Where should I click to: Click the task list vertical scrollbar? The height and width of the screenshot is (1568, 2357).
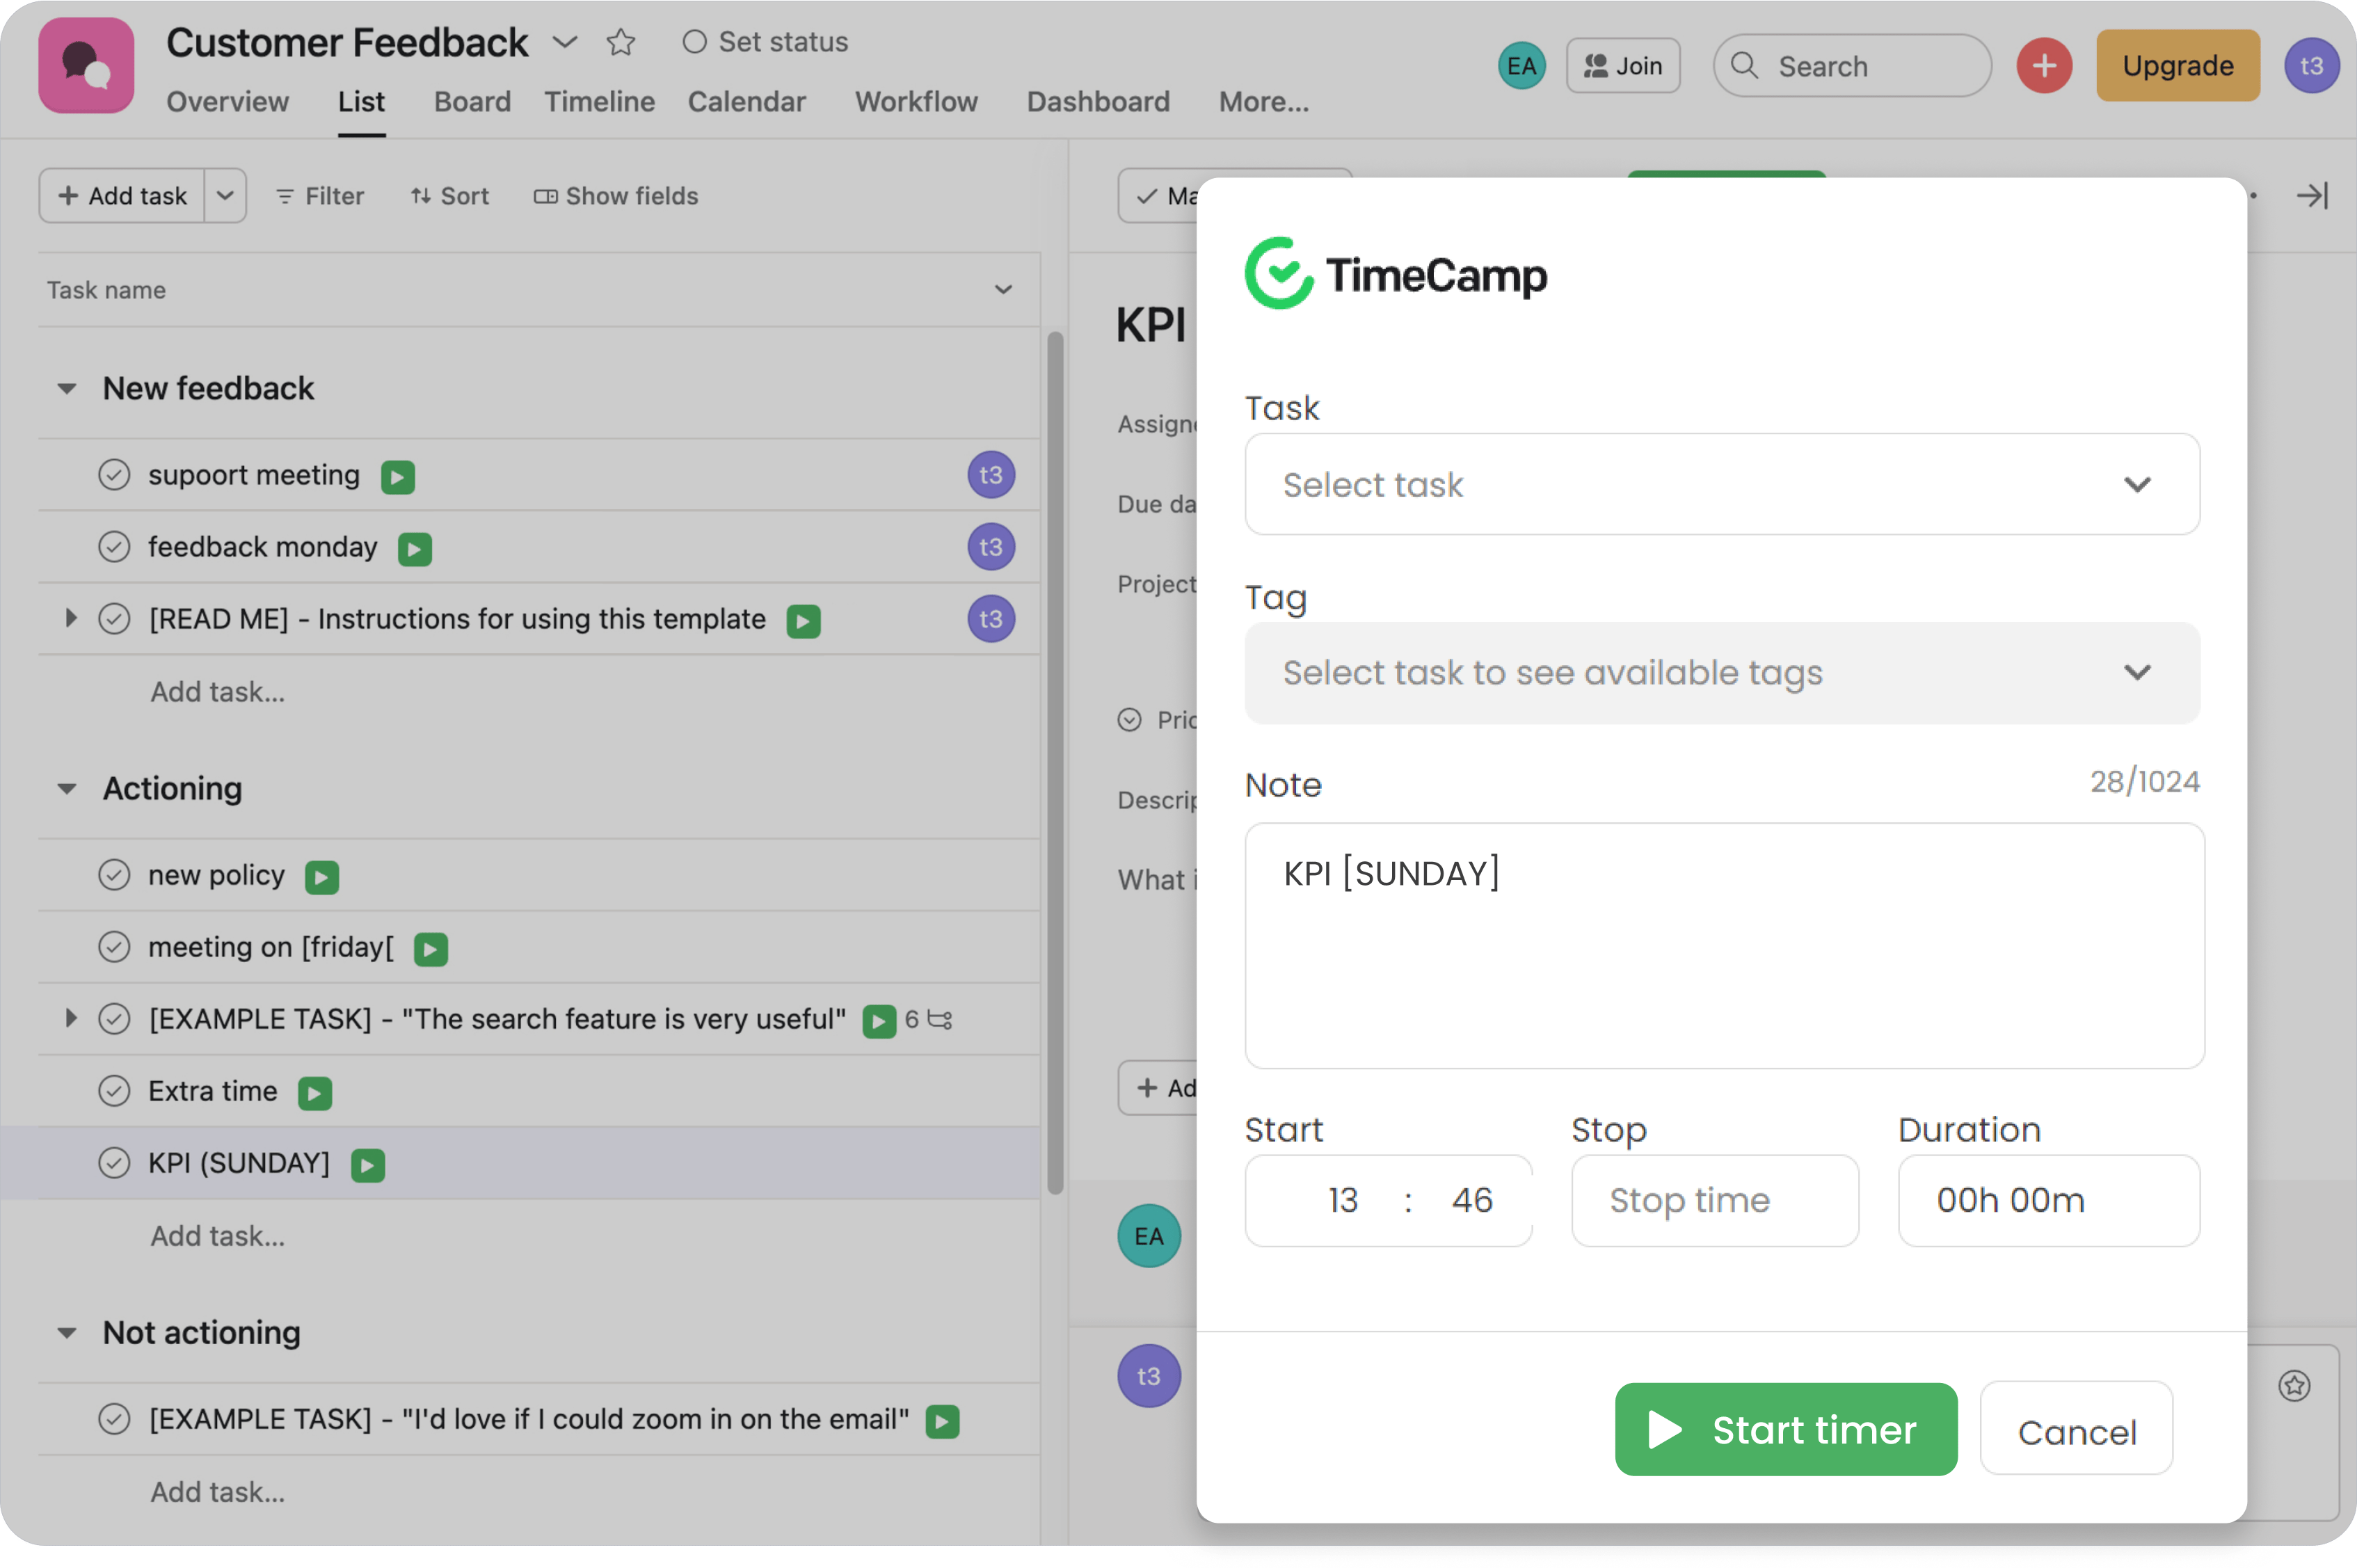tap(1054, 762)
